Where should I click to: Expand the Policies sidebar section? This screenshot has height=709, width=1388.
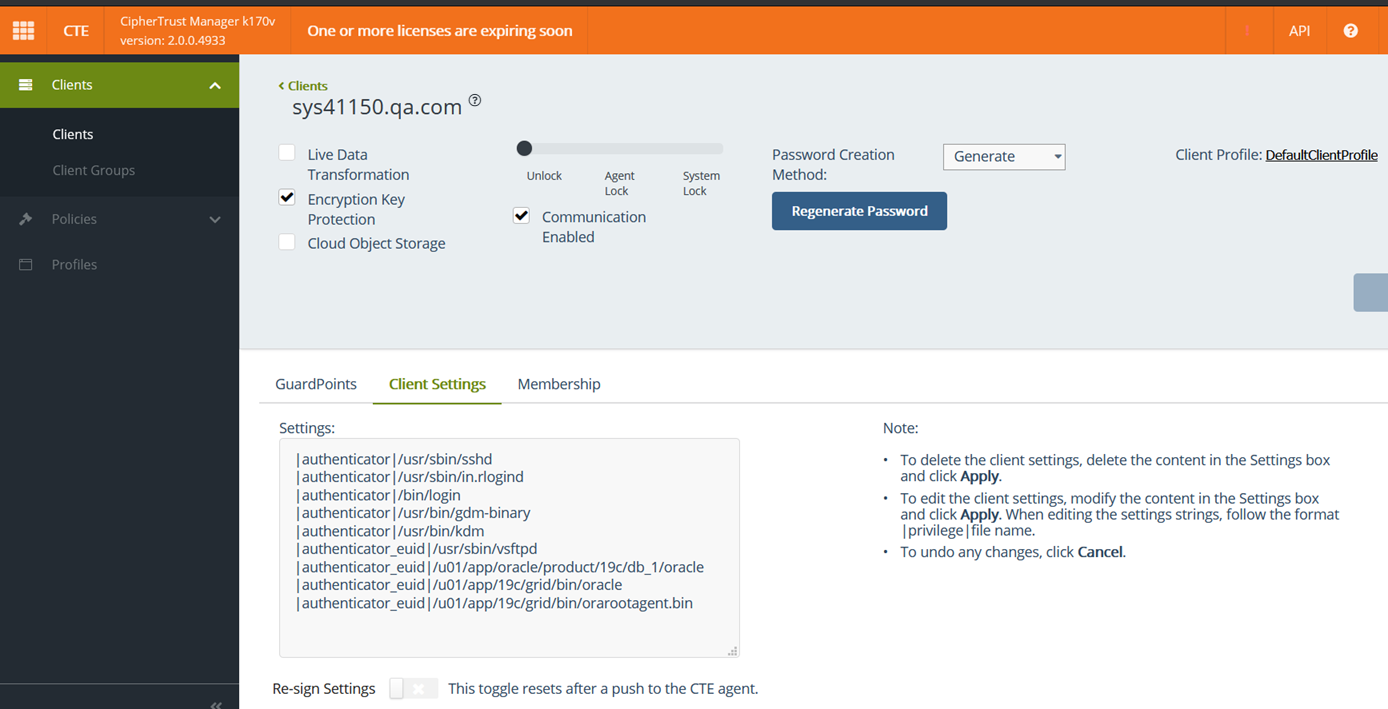(215, 219)
